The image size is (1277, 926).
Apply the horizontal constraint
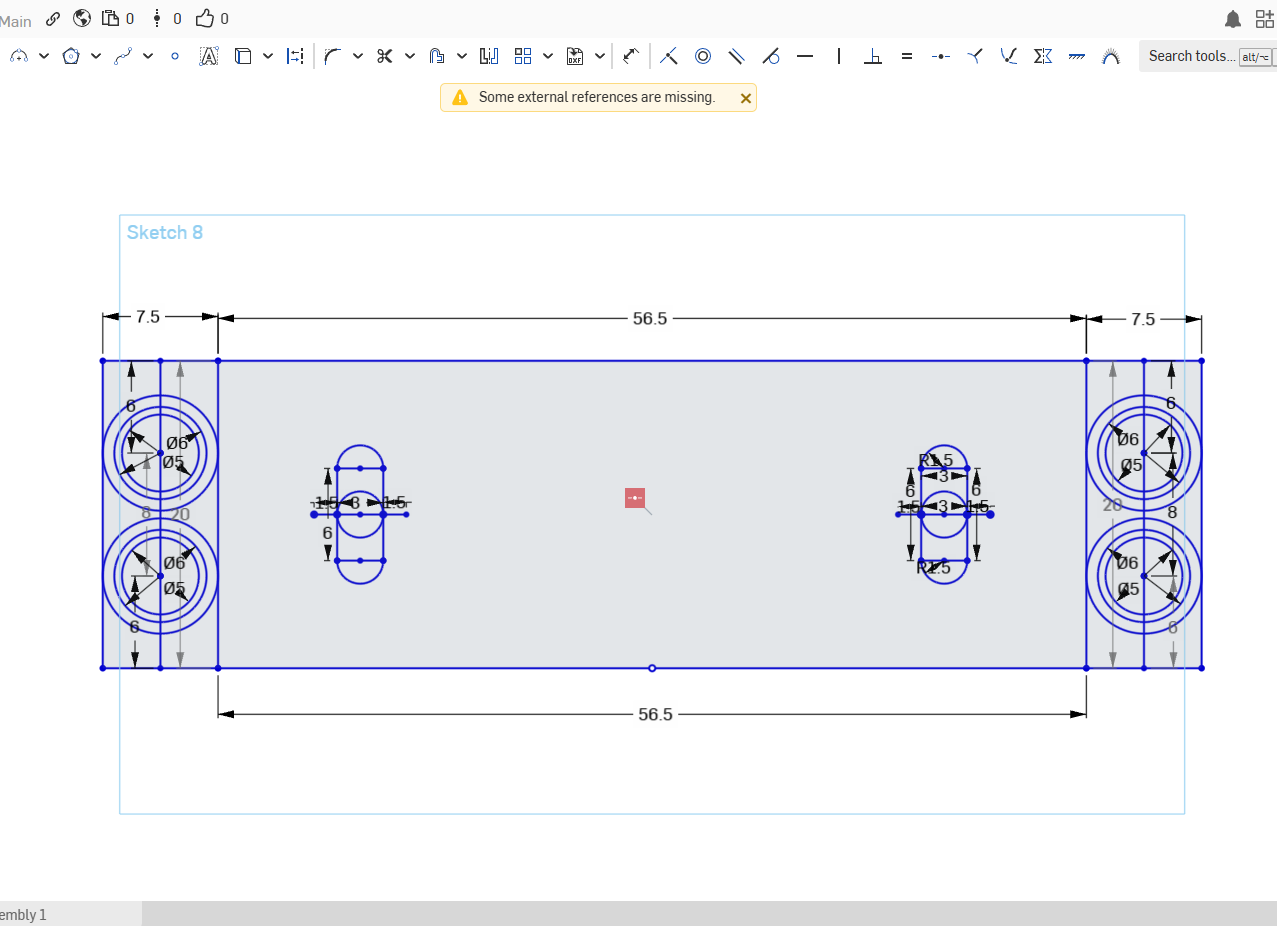pyautogui.click(x=805, y=56)
